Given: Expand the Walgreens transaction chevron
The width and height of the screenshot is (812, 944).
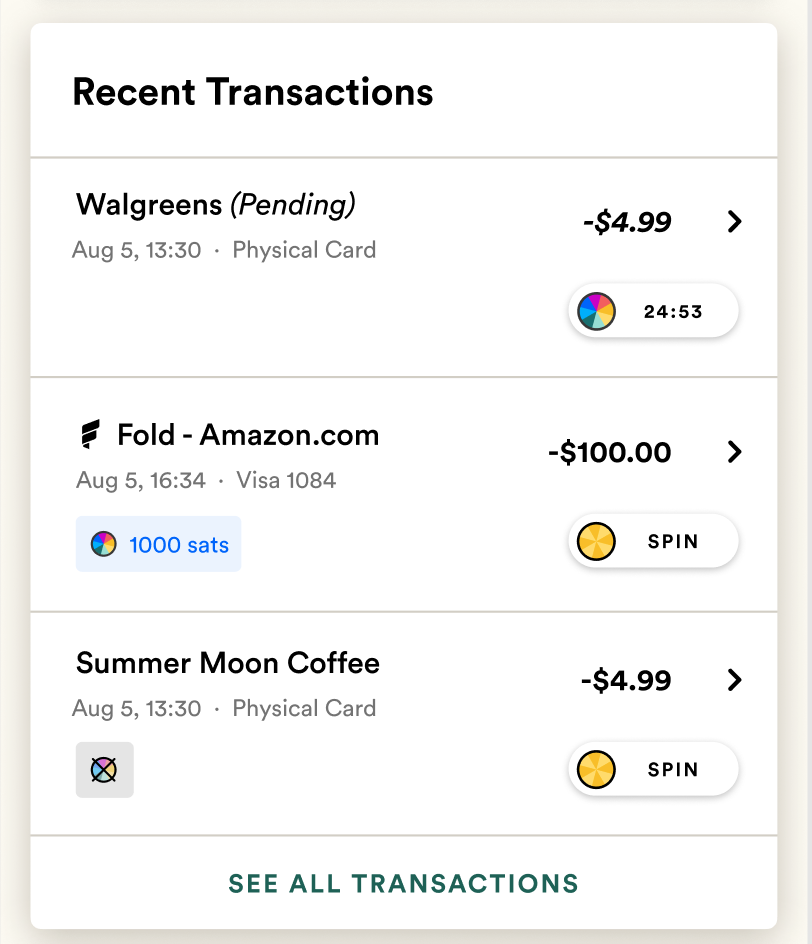Looking at the screenshot, I should click(735, 222).
